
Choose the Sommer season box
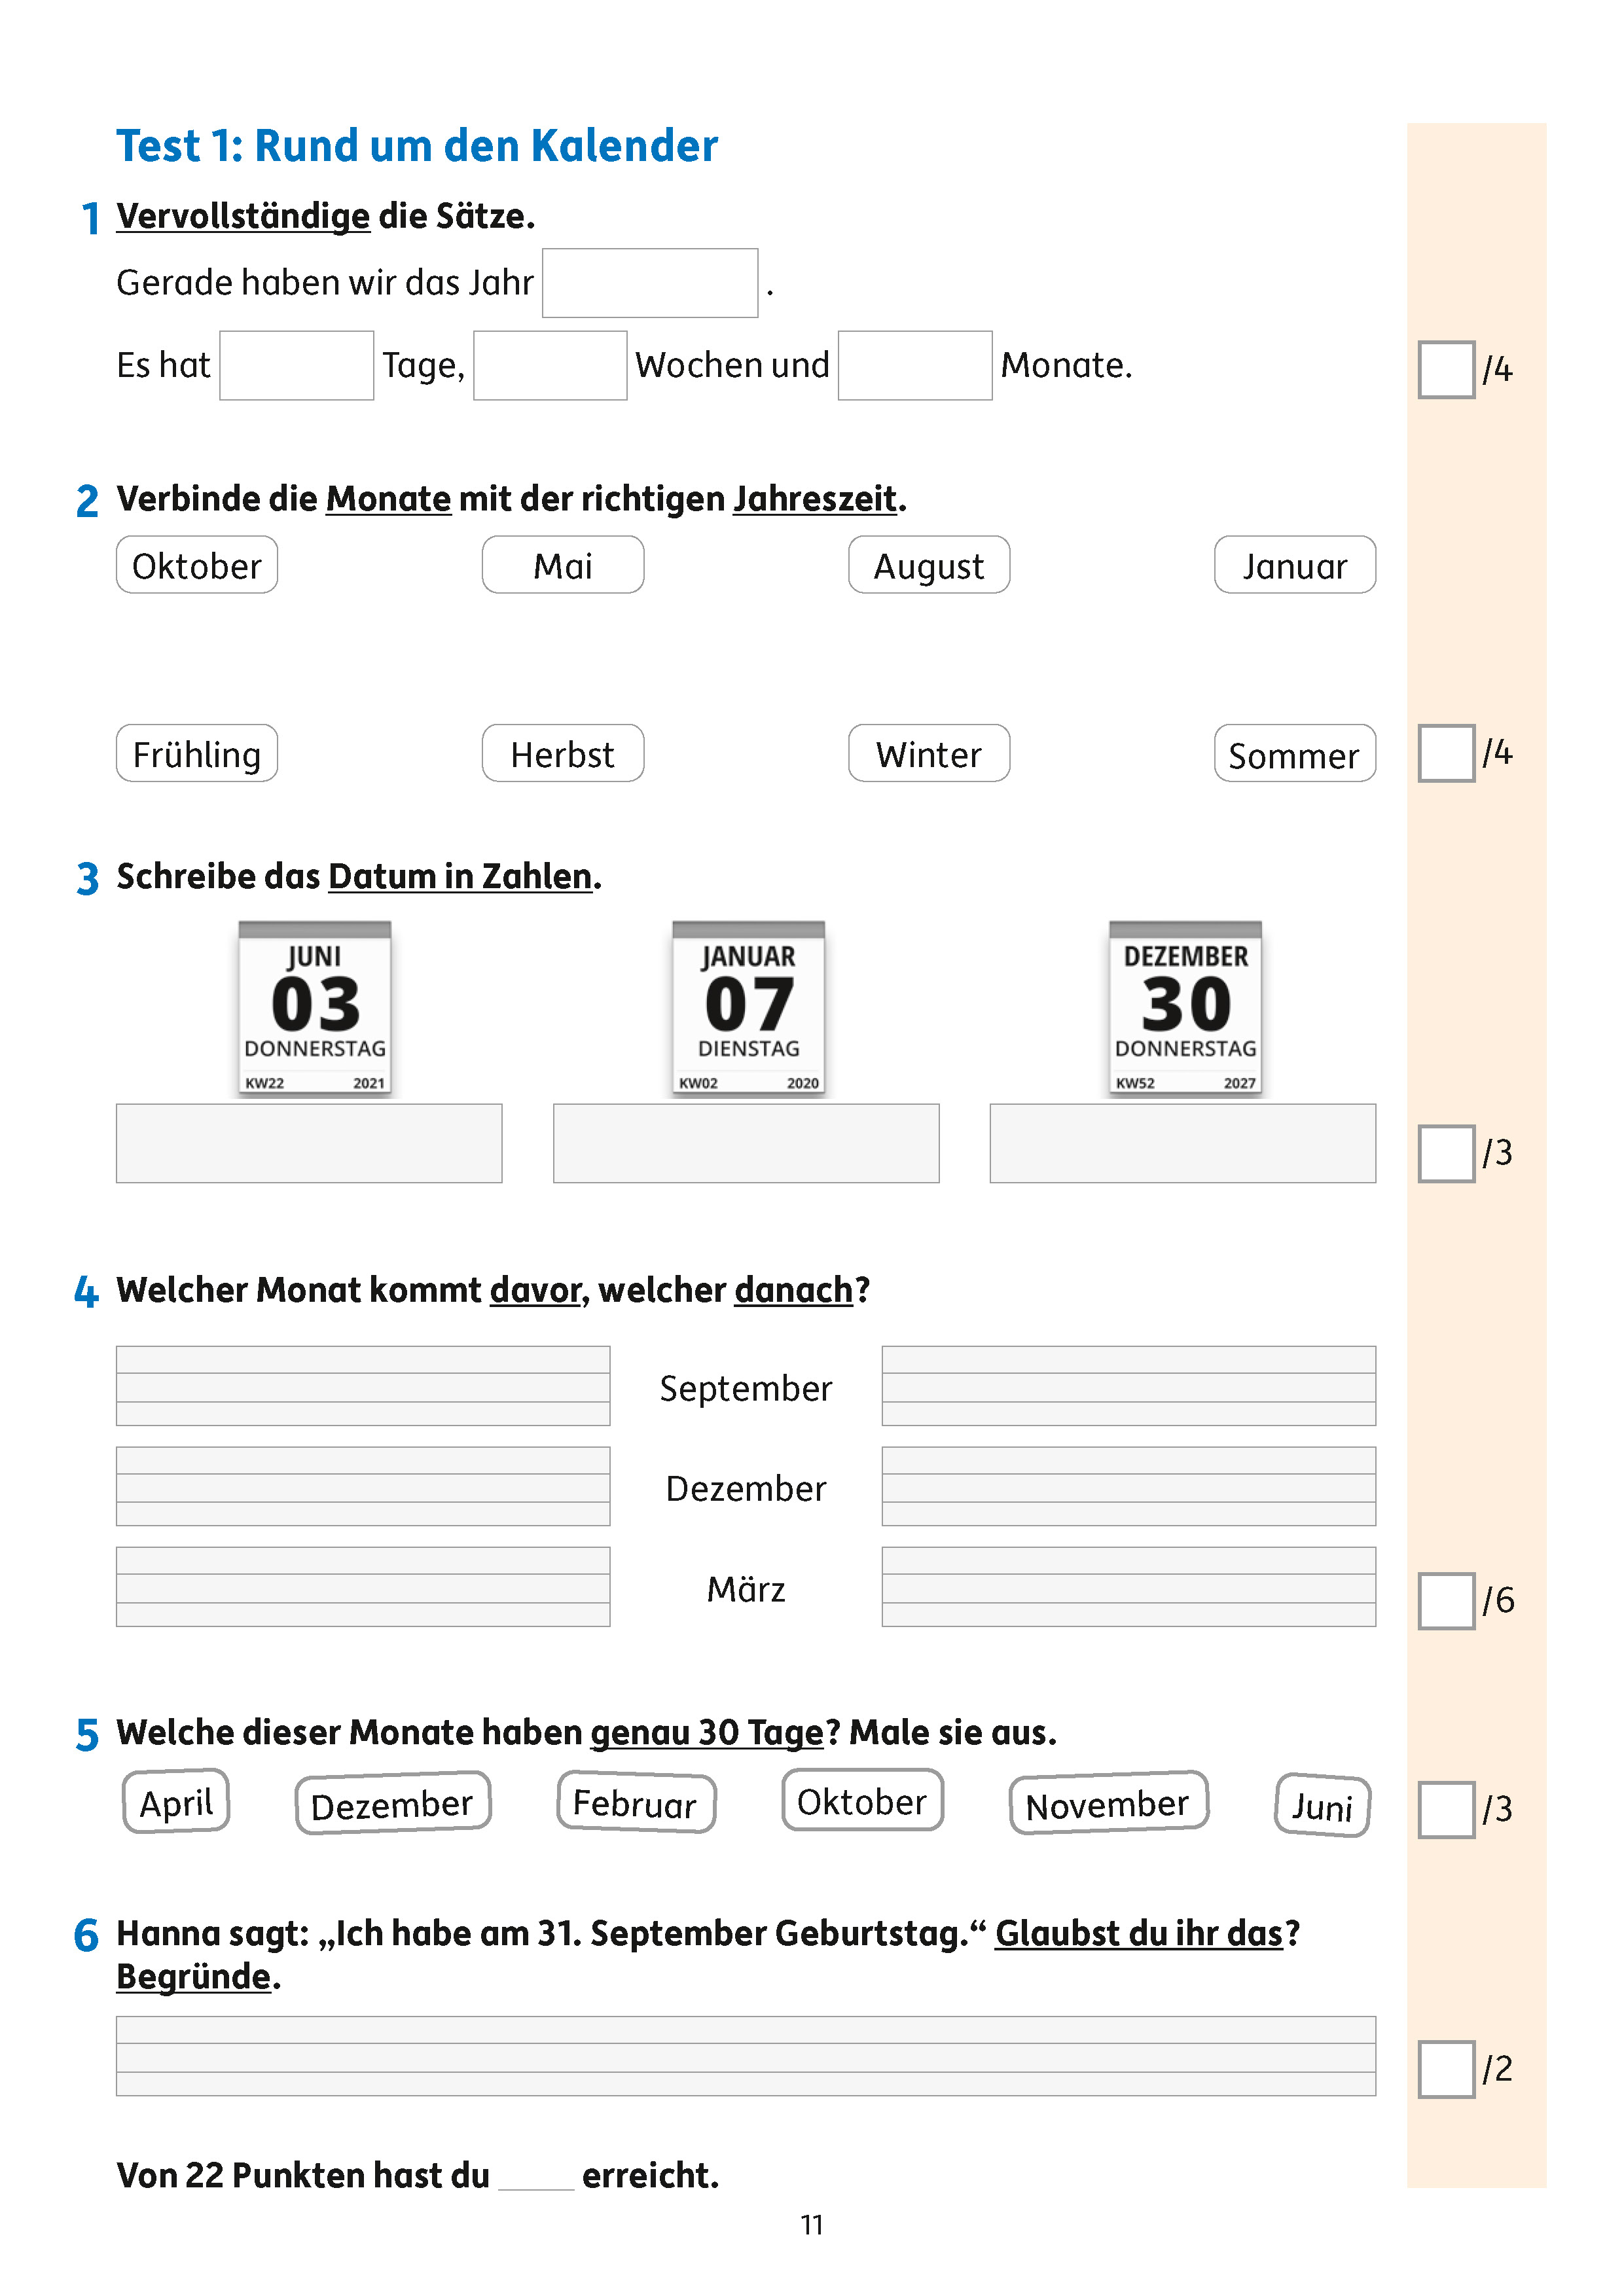click(x=1295, y=753)
